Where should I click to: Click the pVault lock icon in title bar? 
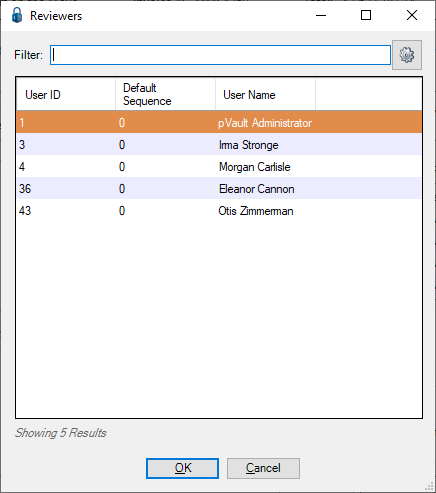pyautogui.click(x=17, y=15)
